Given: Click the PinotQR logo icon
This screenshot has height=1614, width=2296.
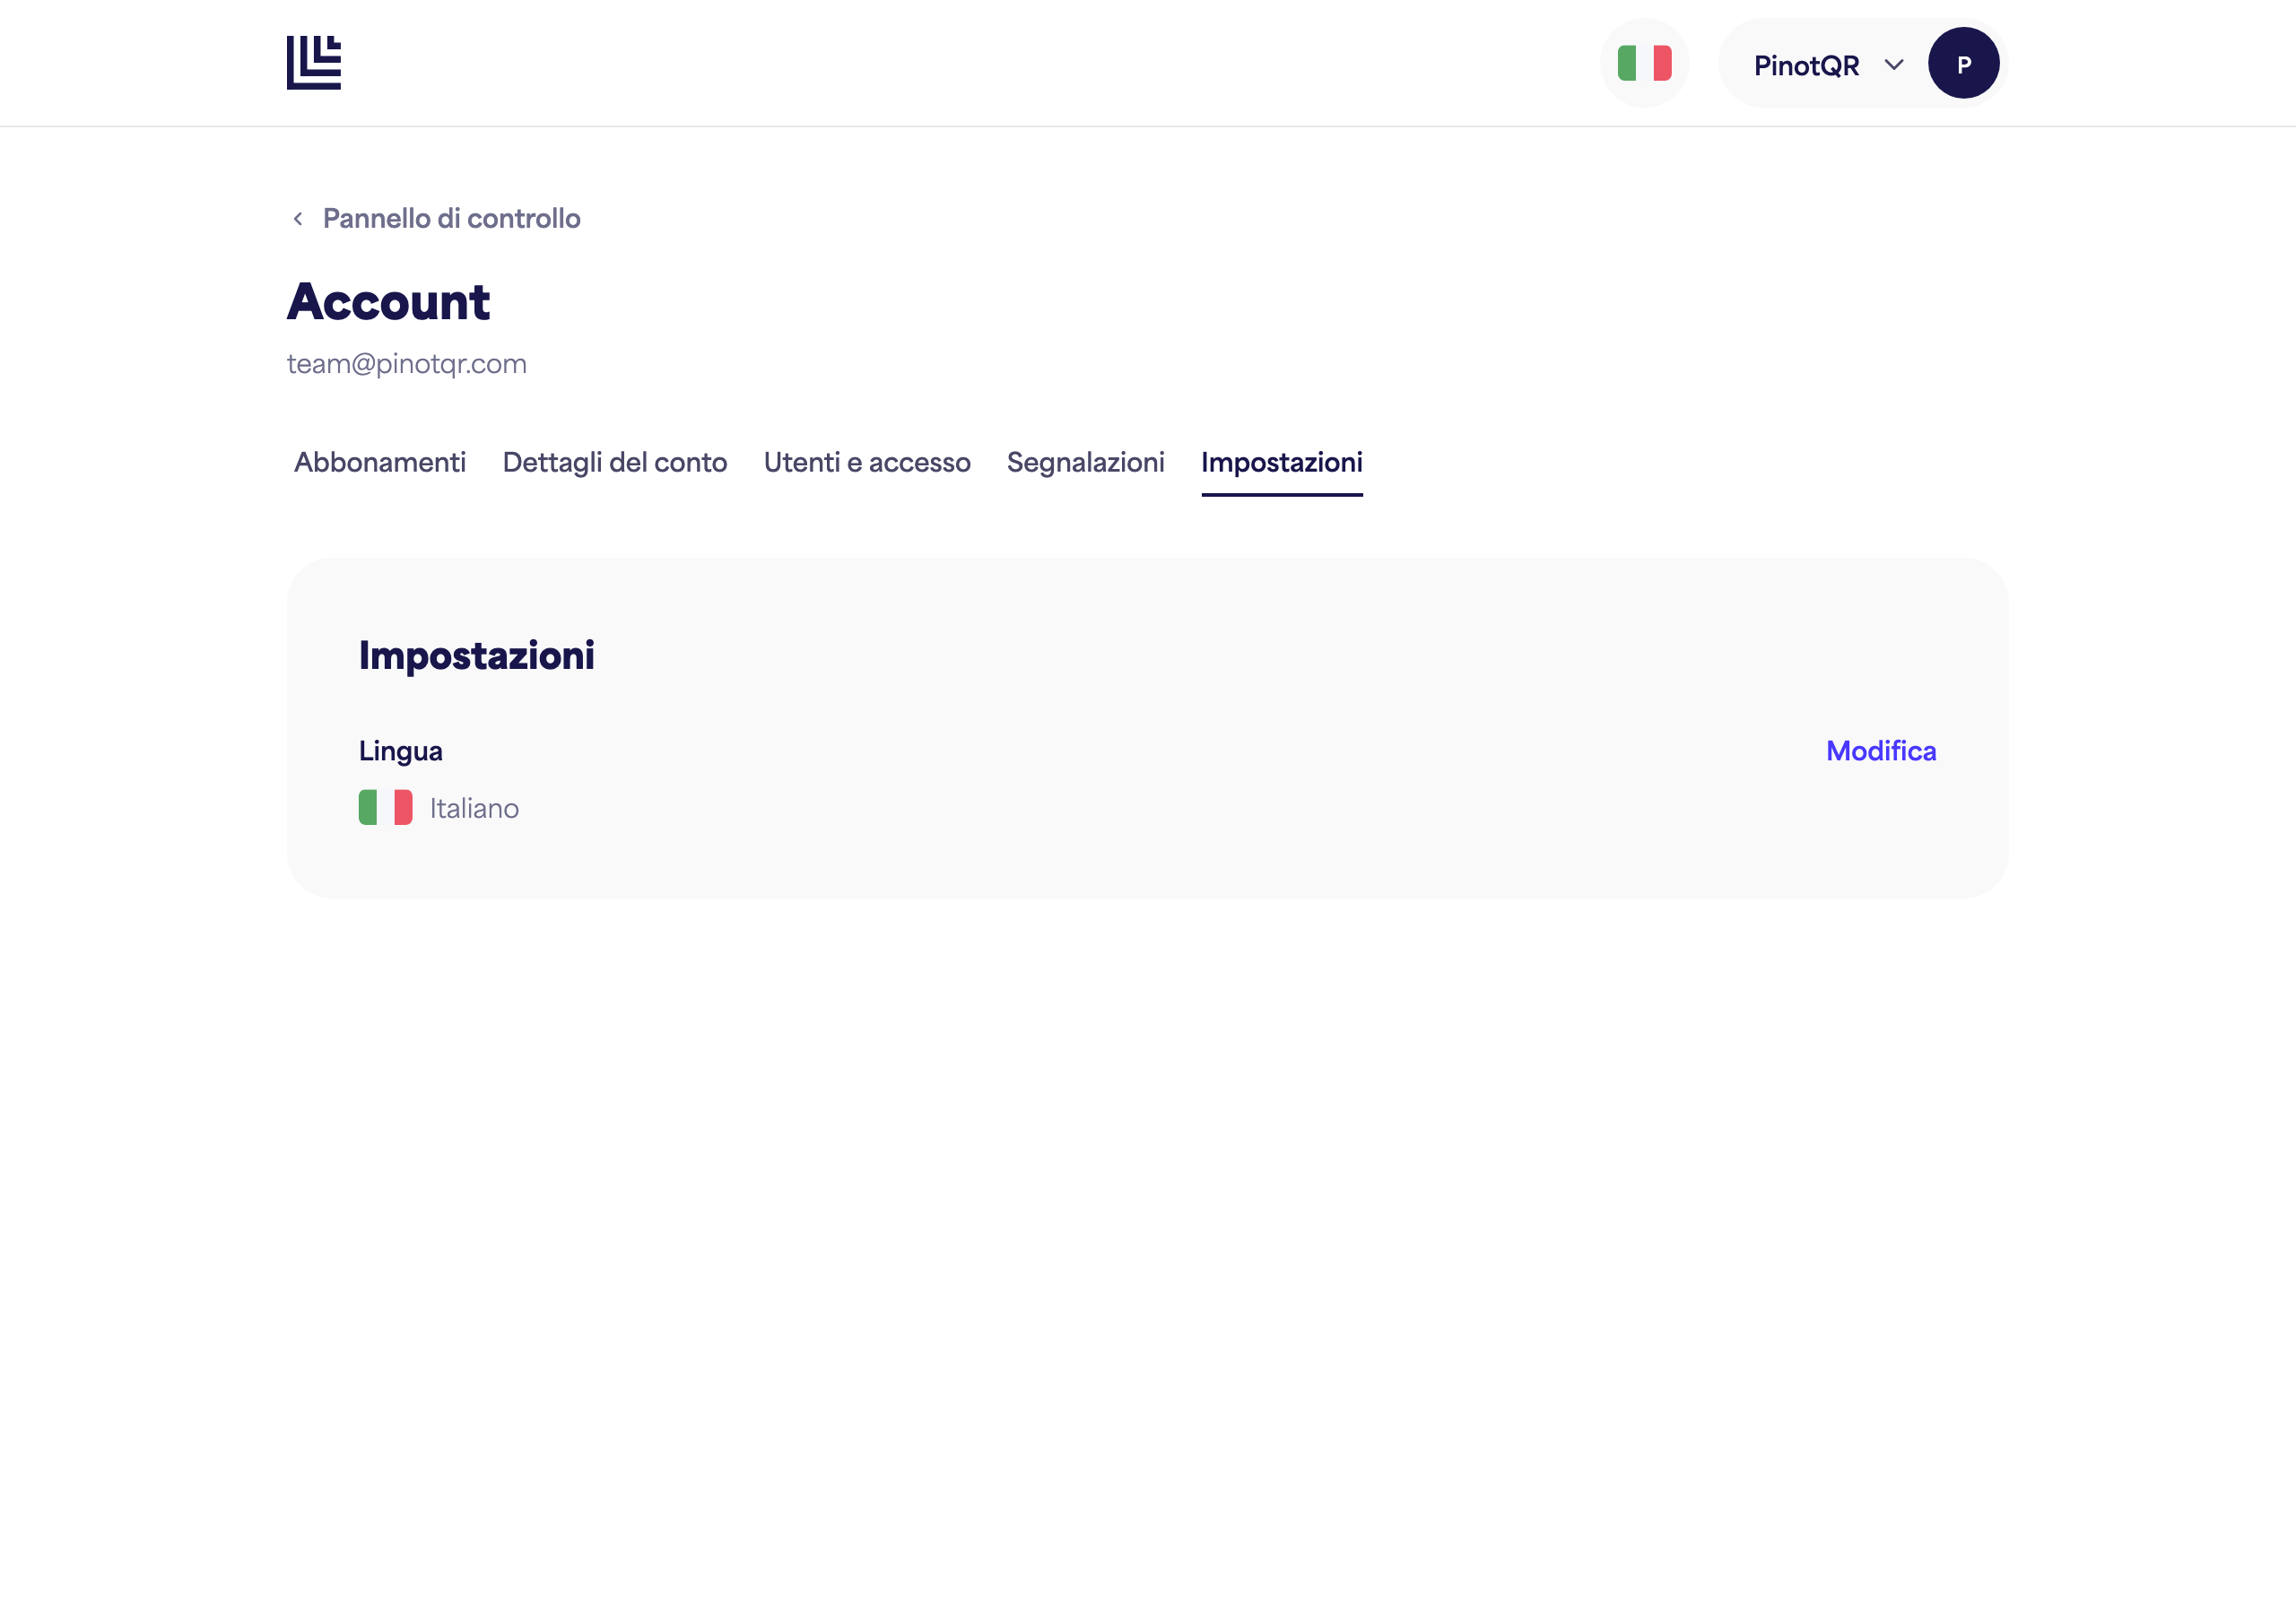Looking at the screenshot, I should click(314, 63).
